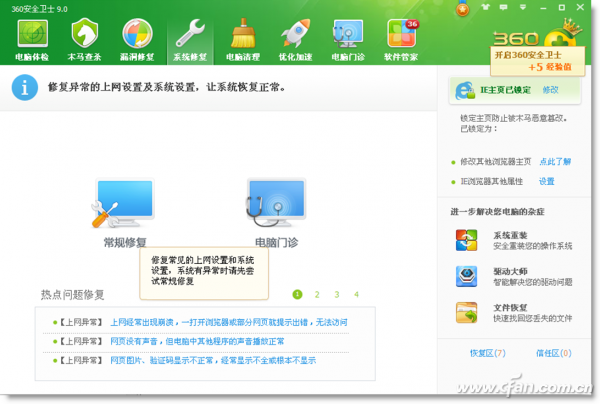The height and width of the screenshot is (404, 600).
Task: Click 进一步解决您电脑的杂症 heading
Action: (x=497, y=212)
